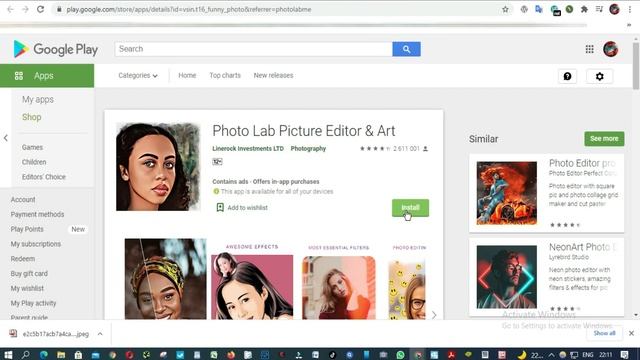Image resolution: width=640 pixels, height=360 pixels.
Task: Open the Settings gear icon
Action: 600,76
